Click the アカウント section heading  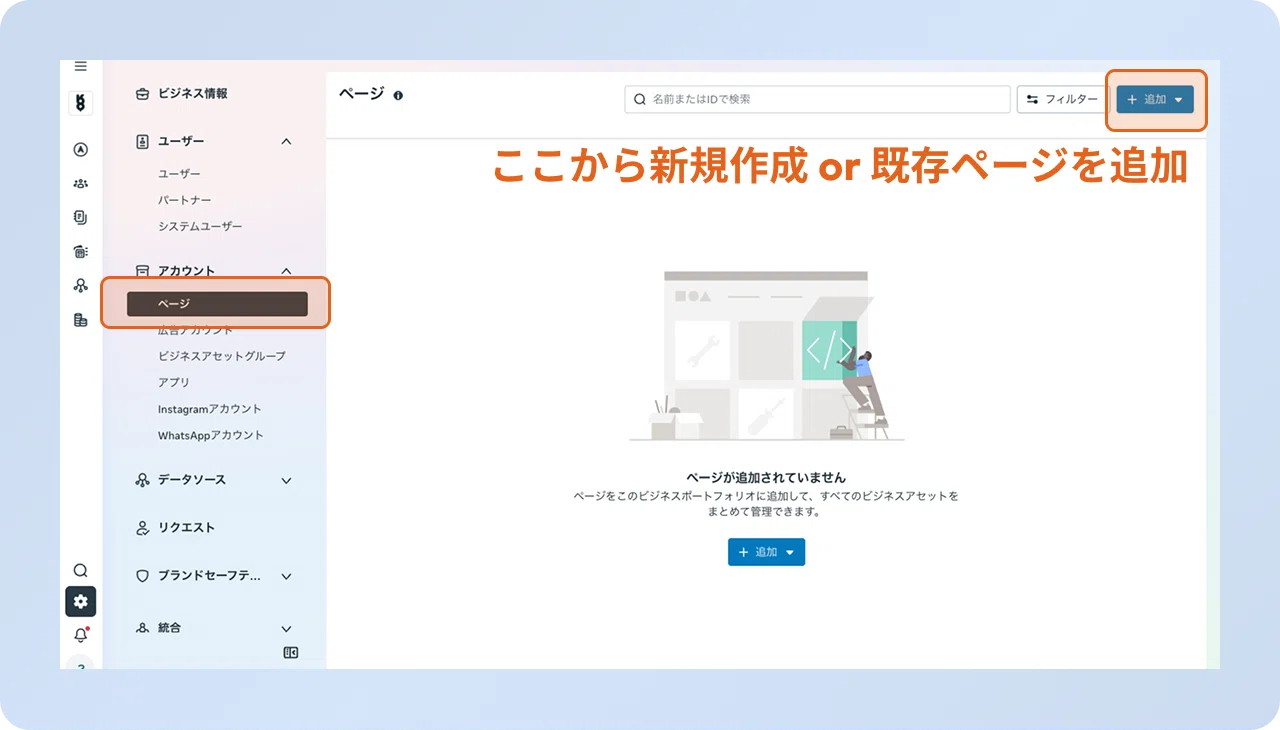click(186, 271)
